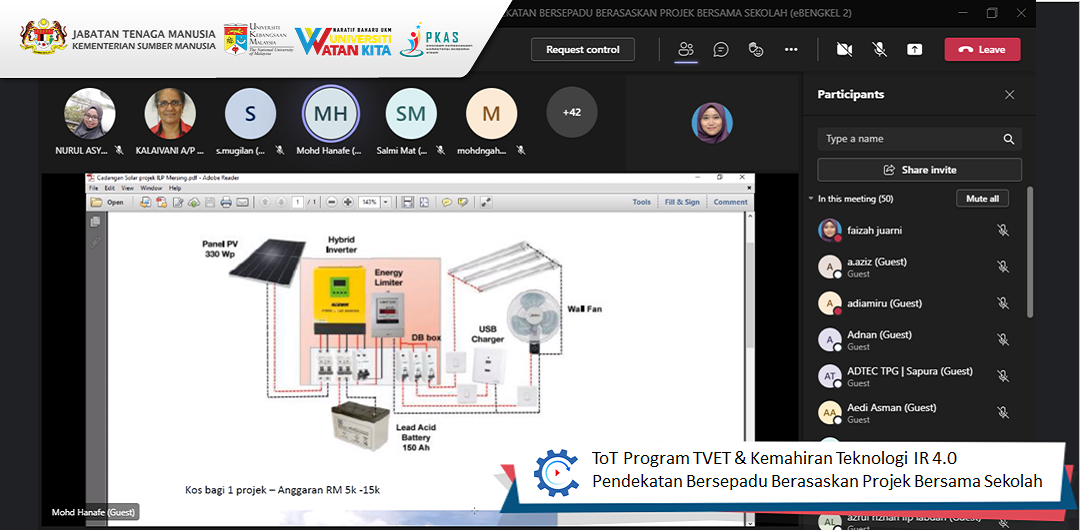Viewport: 1080px width, 530px height.
Task: Close the Participants panel
Action: (x=1009, y=94)
